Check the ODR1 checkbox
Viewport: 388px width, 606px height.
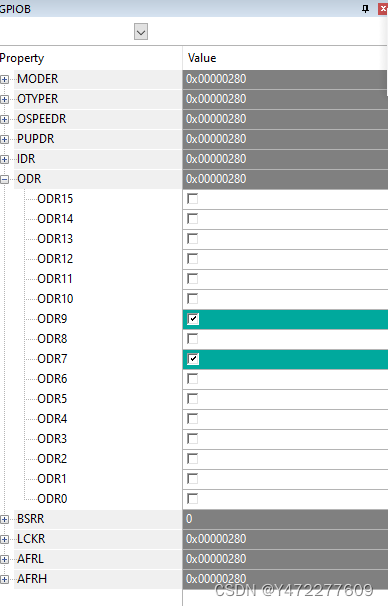[192, 479]
